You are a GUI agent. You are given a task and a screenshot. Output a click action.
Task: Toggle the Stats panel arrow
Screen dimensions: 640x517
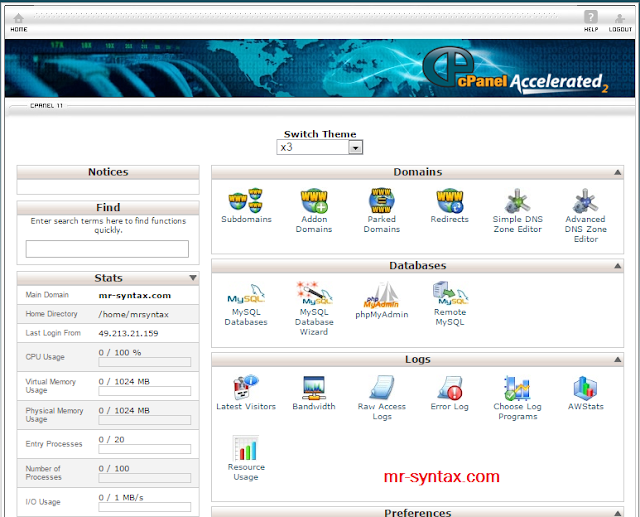[193, 278]
